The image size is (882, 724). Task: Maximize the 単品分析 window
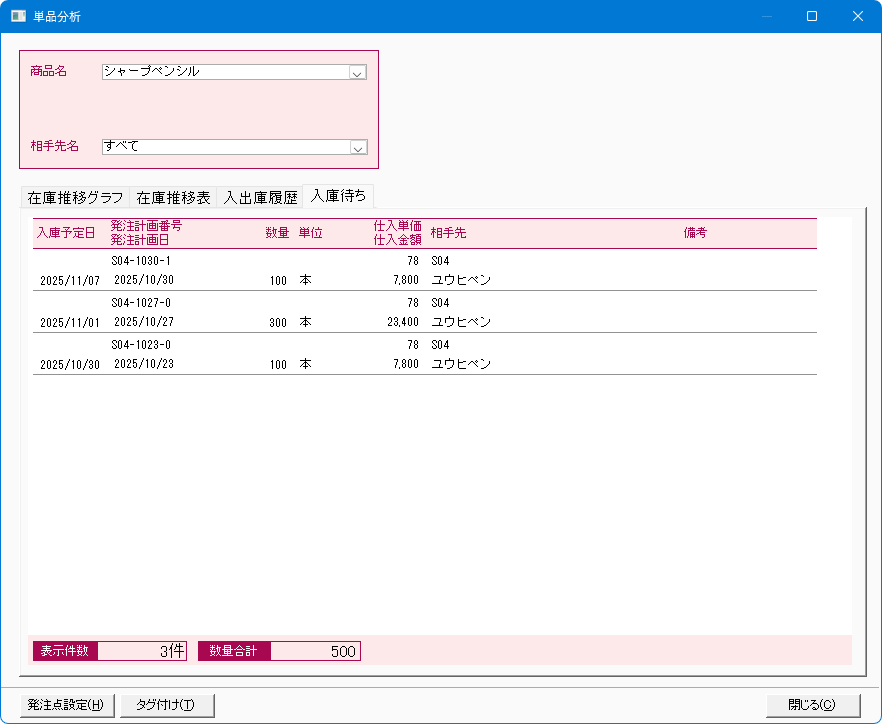pyautogui.click(x=812, y=16)
